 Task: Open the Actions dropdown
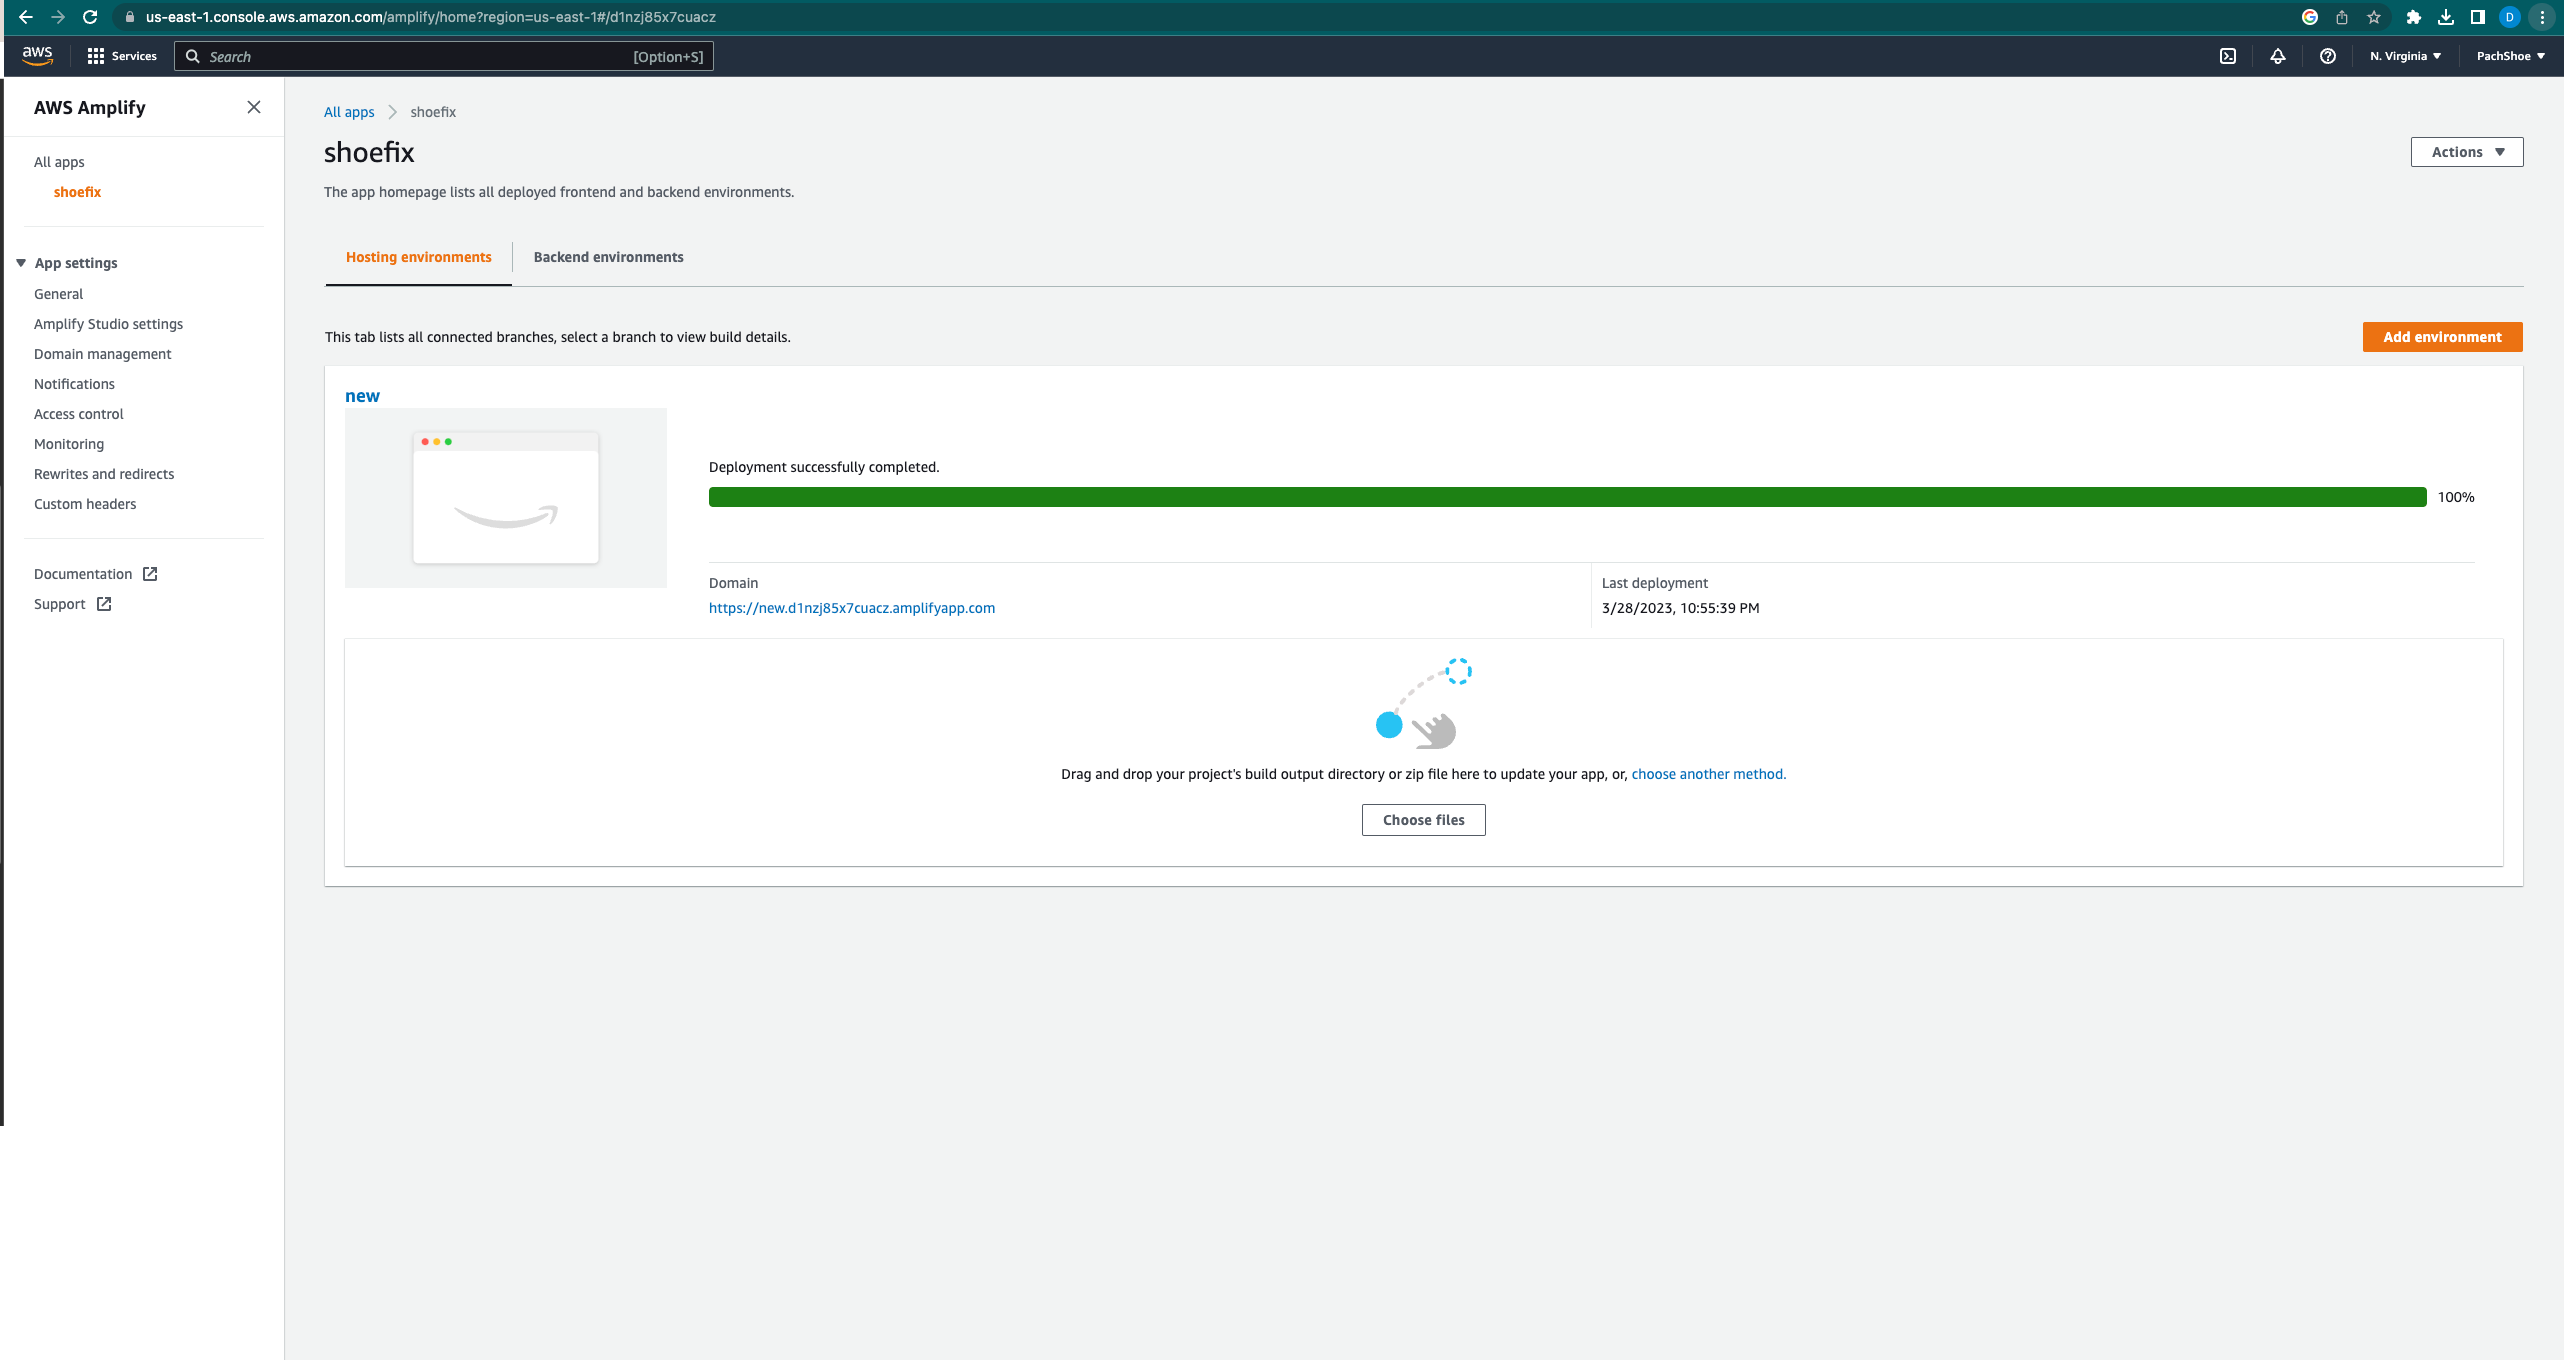click(2466, 151)
